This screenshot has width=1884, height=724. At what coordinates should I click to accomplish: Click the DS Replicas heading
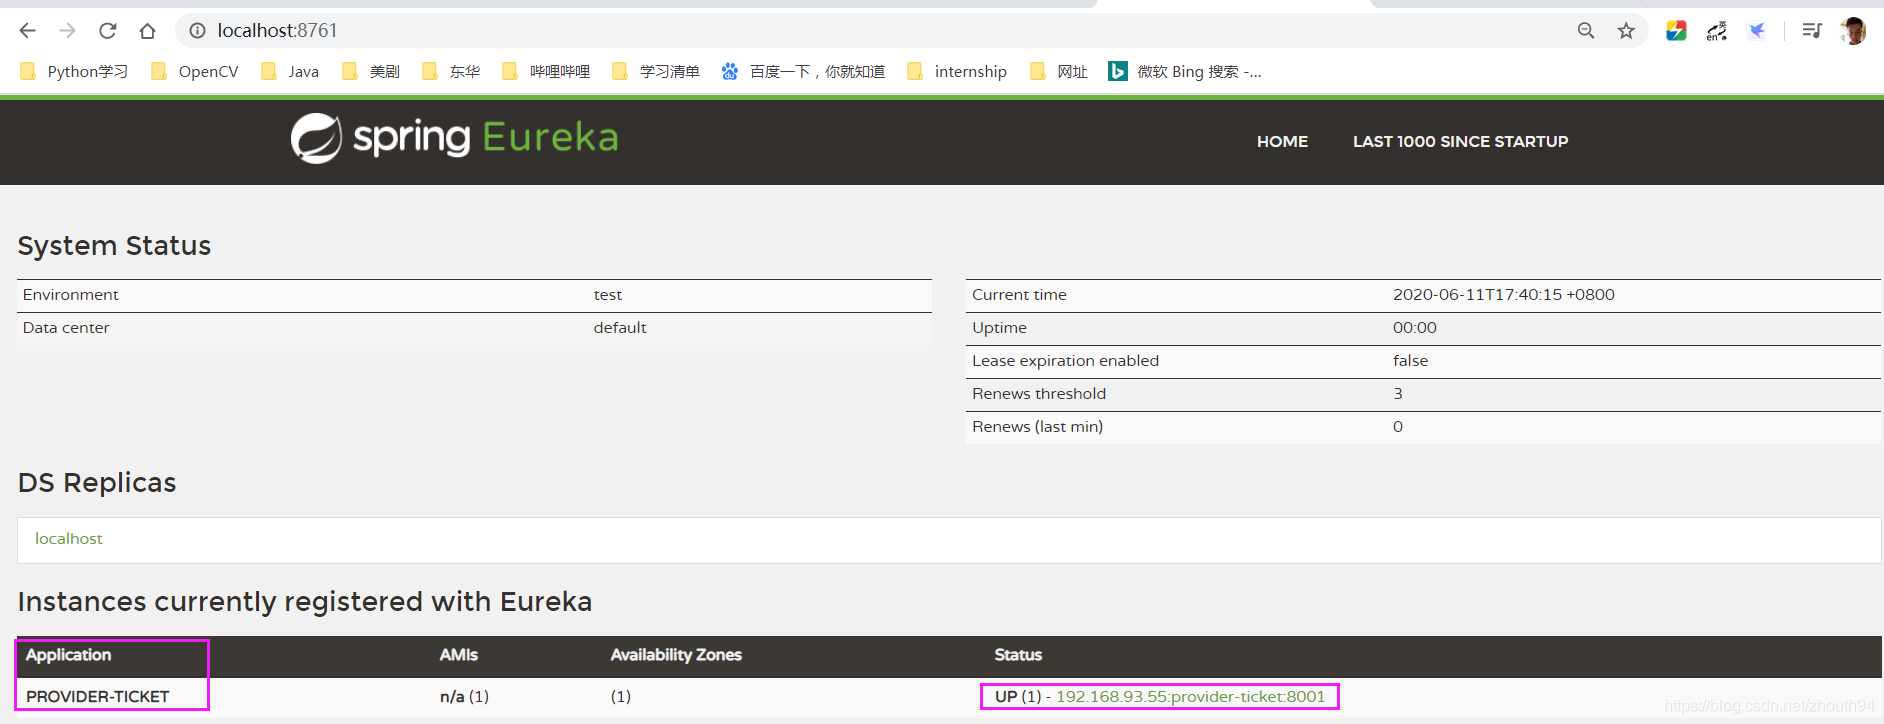[97, 483]
